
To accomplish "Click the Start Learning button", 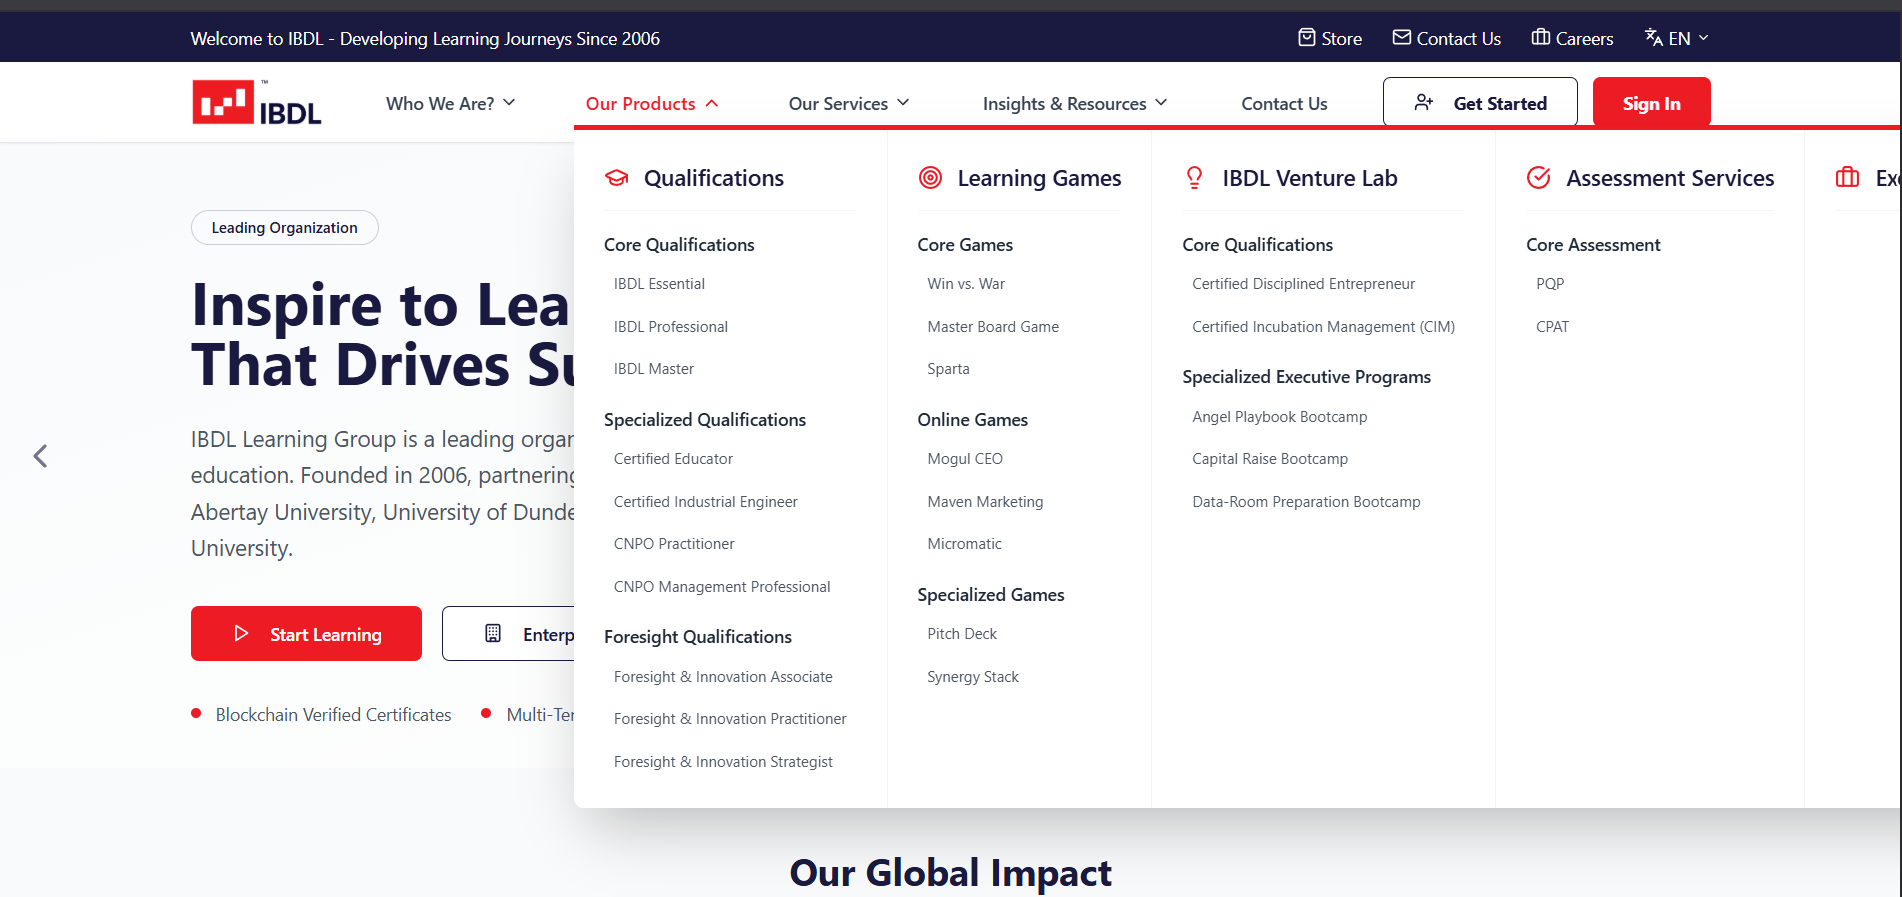I will pyautogui.click(x=306, y=634).
